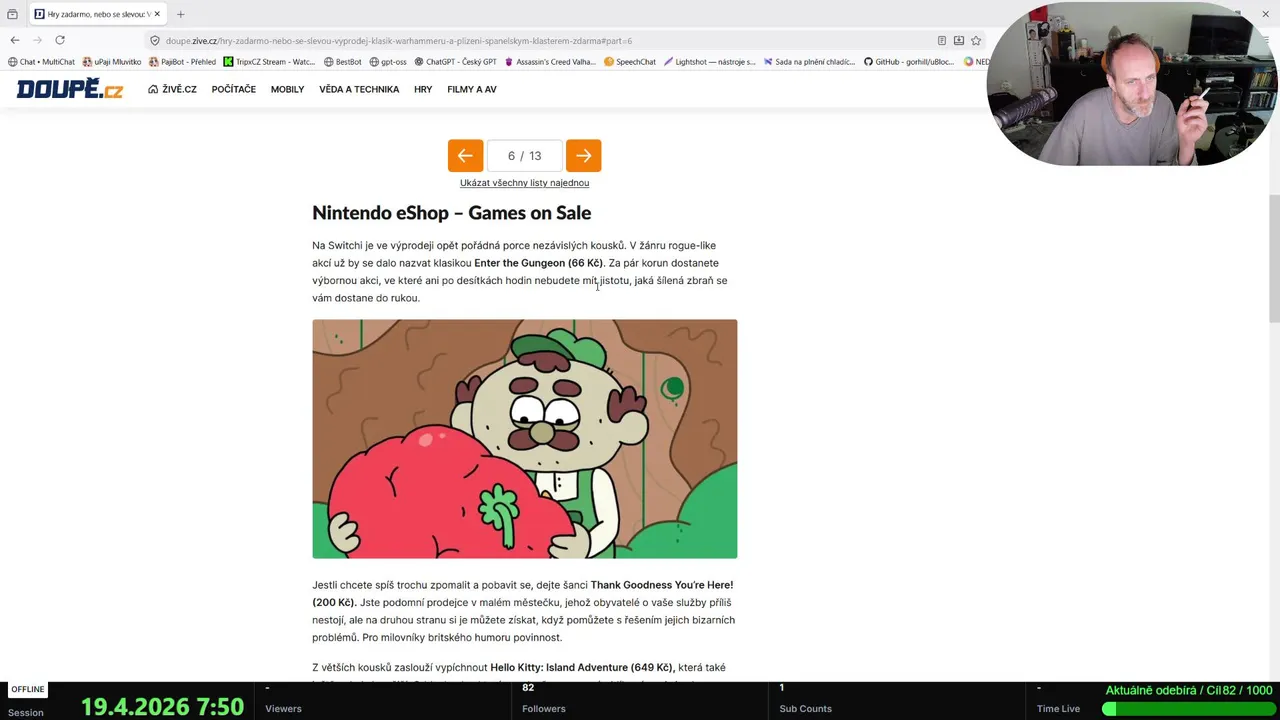Open FILMY A AV menu section
This screenshot has height=720, width=1280.
point(472,89)
